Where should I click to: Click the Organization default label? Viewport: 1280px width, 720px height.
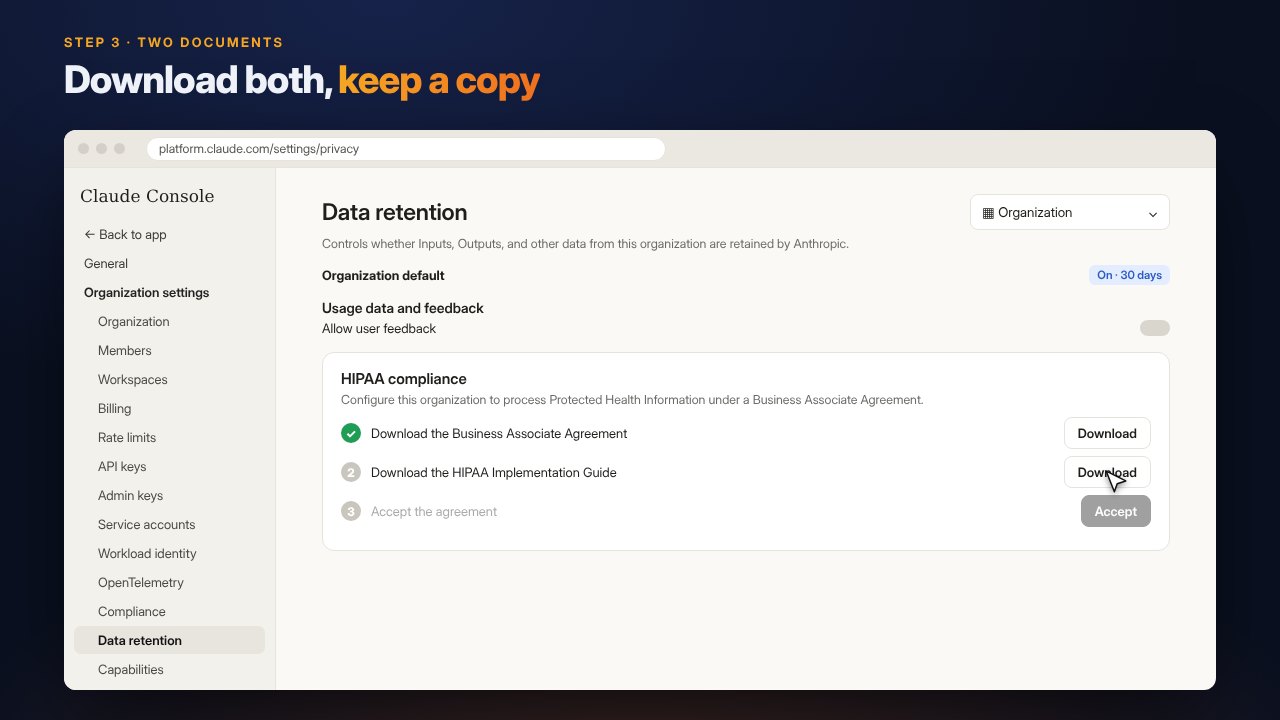383,275
